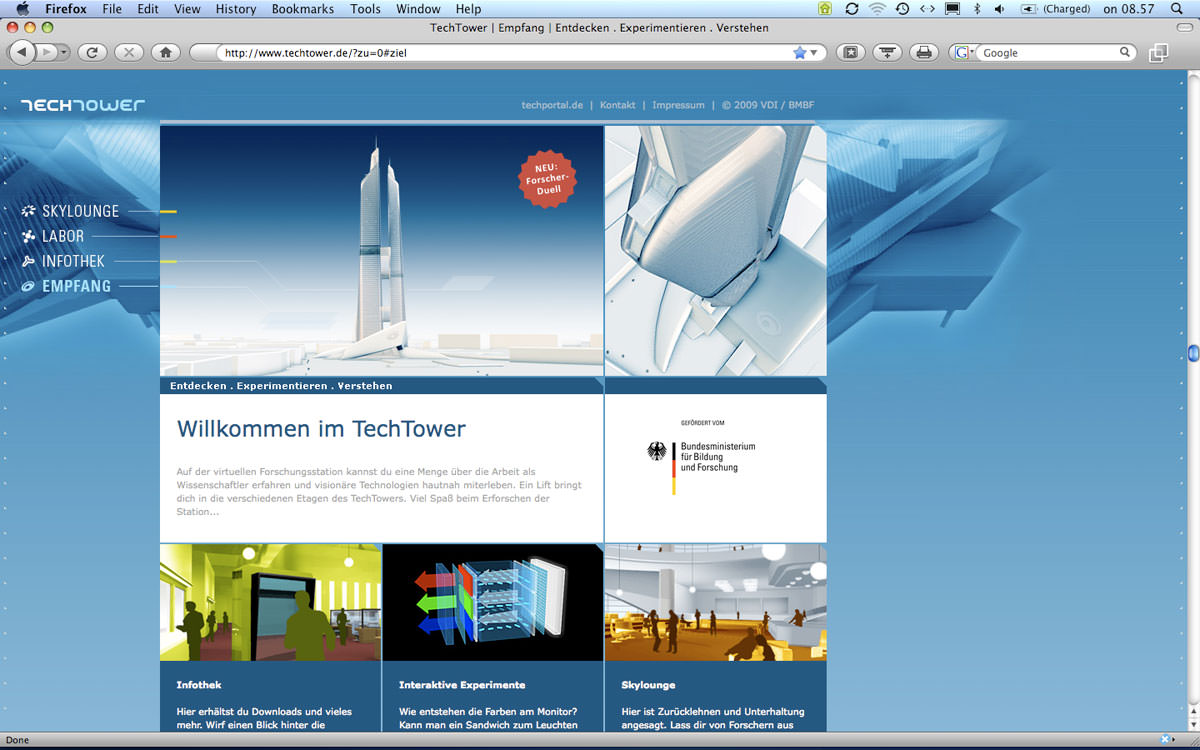
Task: Click the sync arrows menu bar icon
Action: tap(852, 9)
